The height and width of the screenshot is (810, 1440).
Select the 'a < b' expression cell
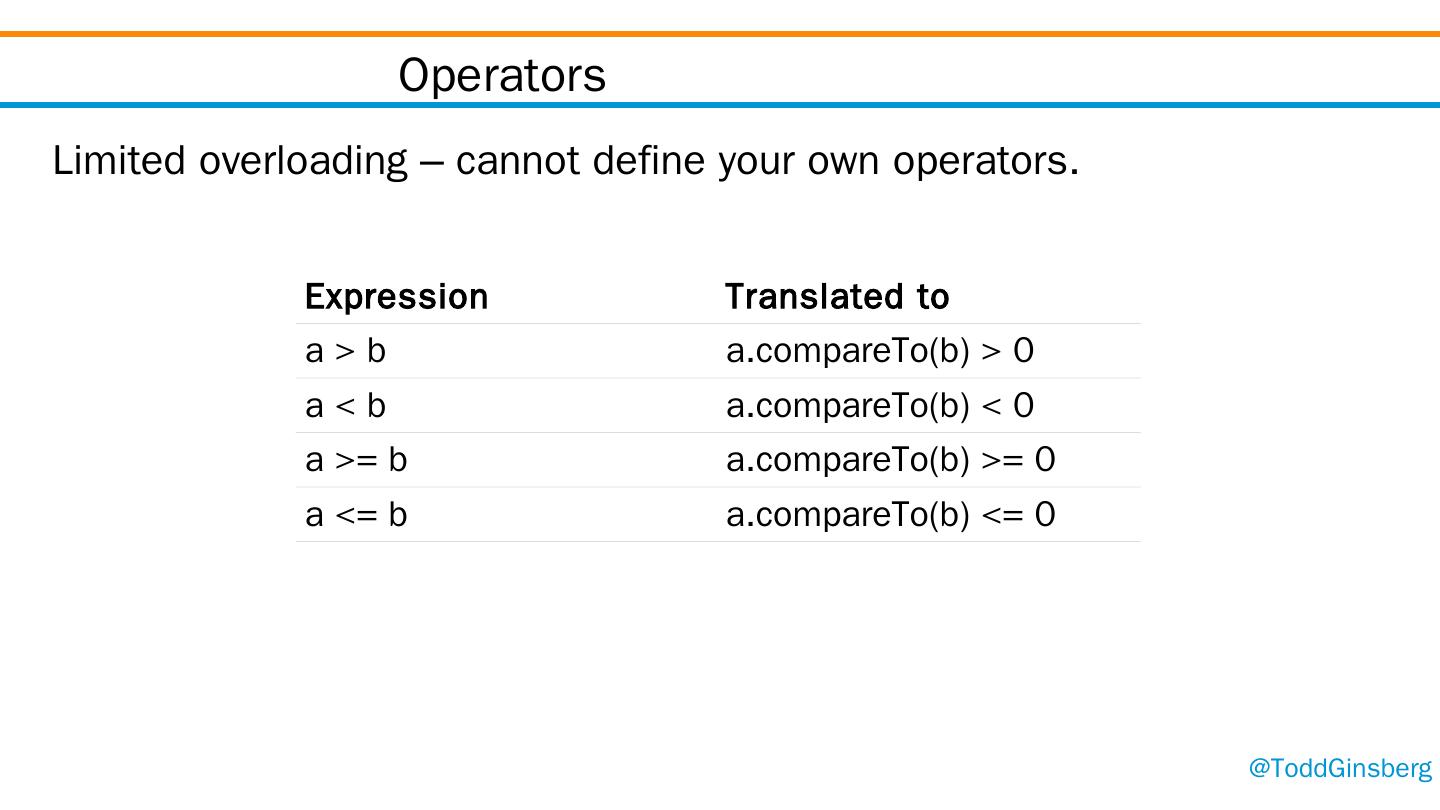[x=345, y=406]
